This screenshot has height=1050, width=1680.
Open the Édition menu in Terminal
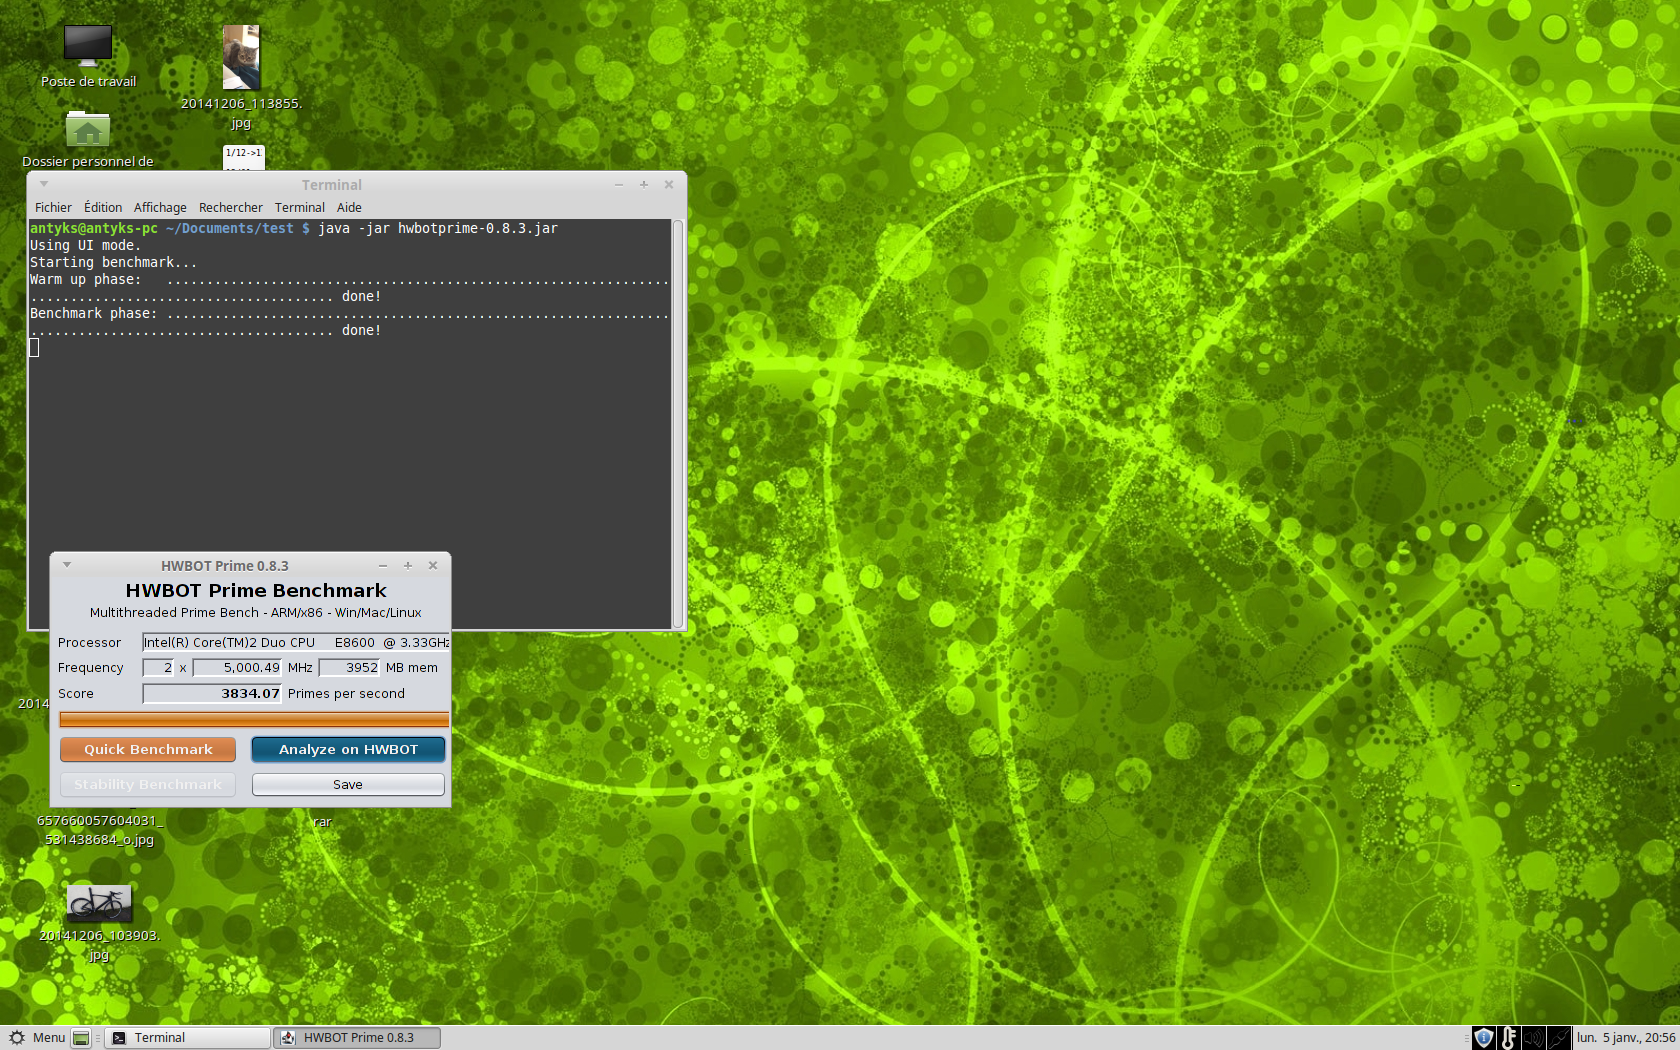point(103,207)
